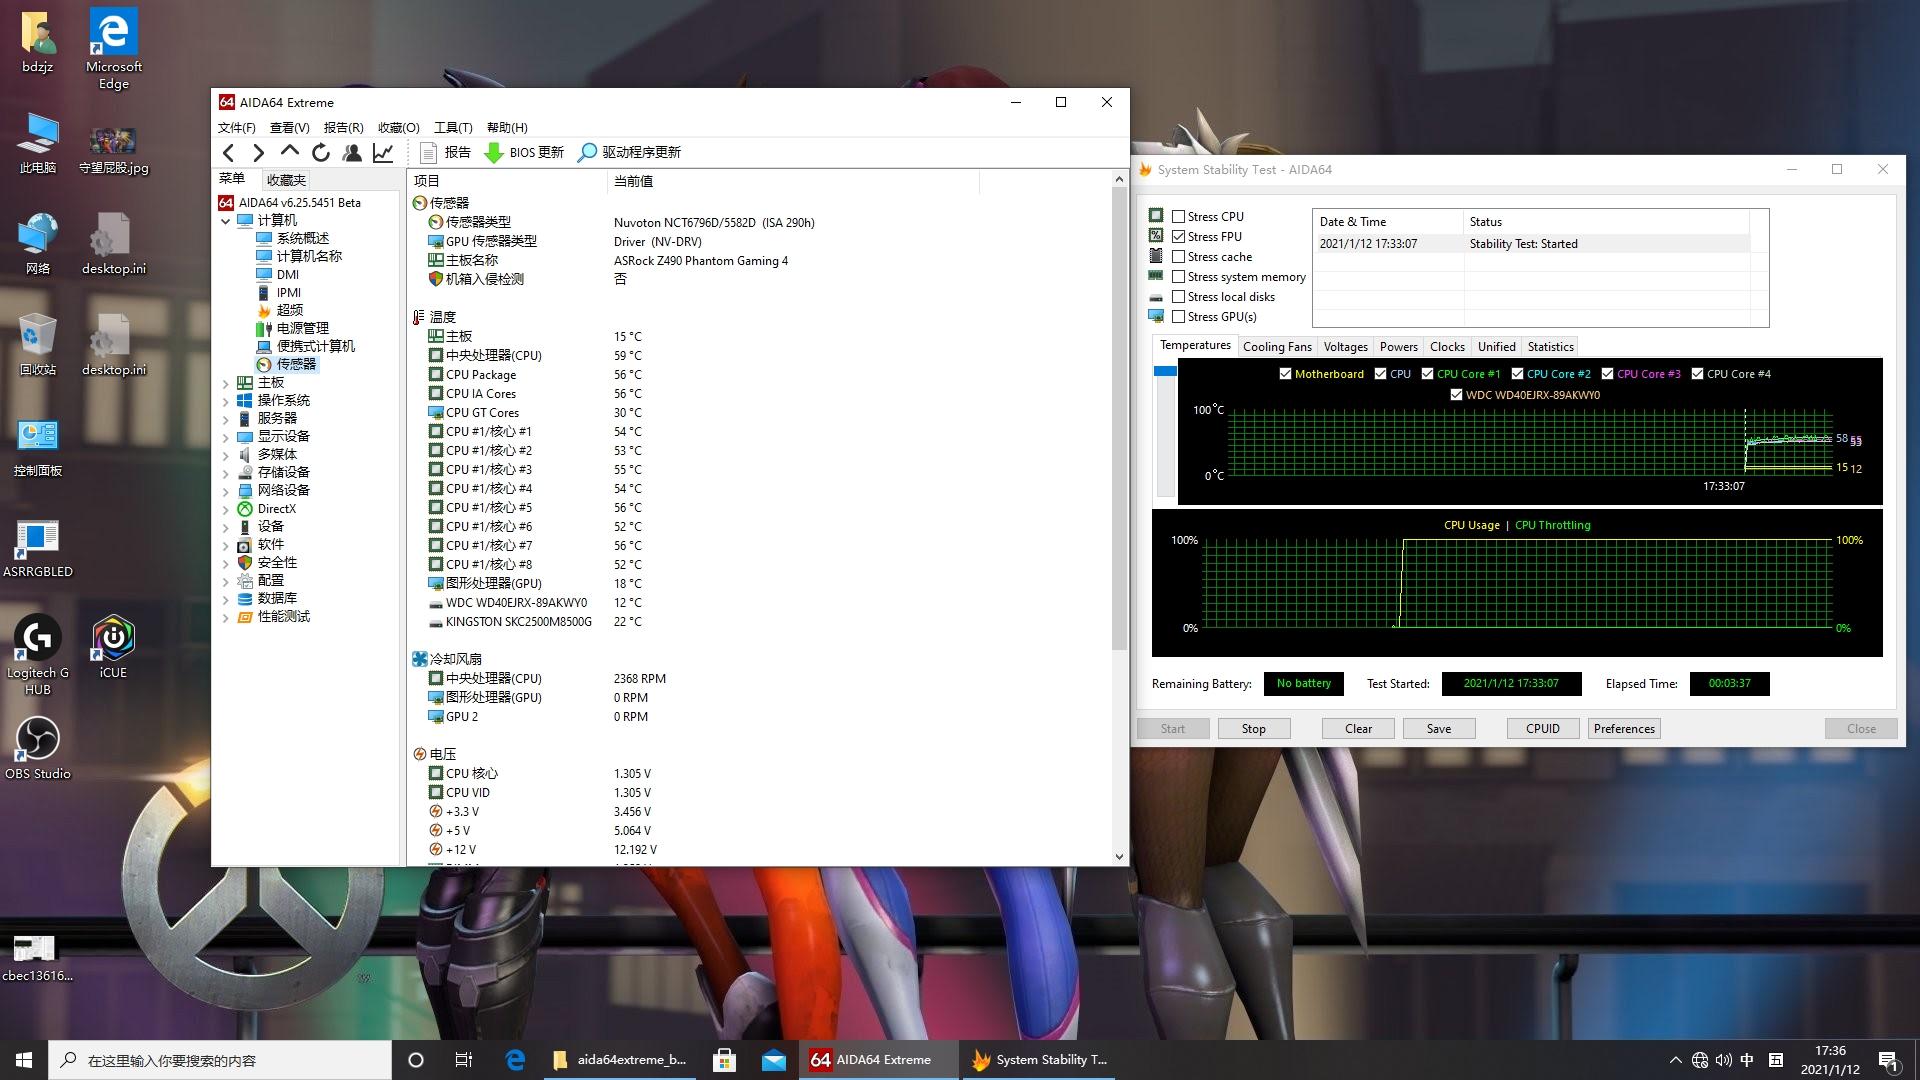Click the refresh icon in AIDA64 toolbar
Screen dimensions: 1920x1080
point(321,152)
